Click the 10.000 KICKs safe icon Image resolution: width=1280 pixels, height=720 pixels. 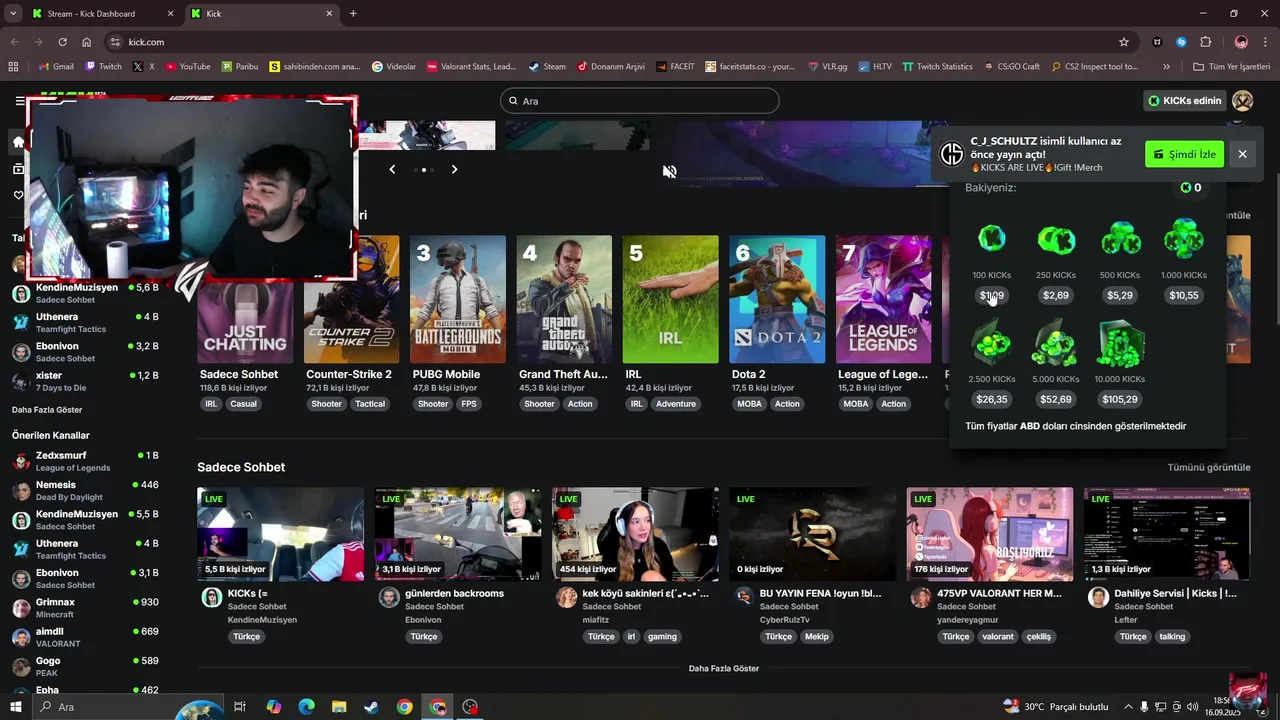click(x=1120, y=345)
